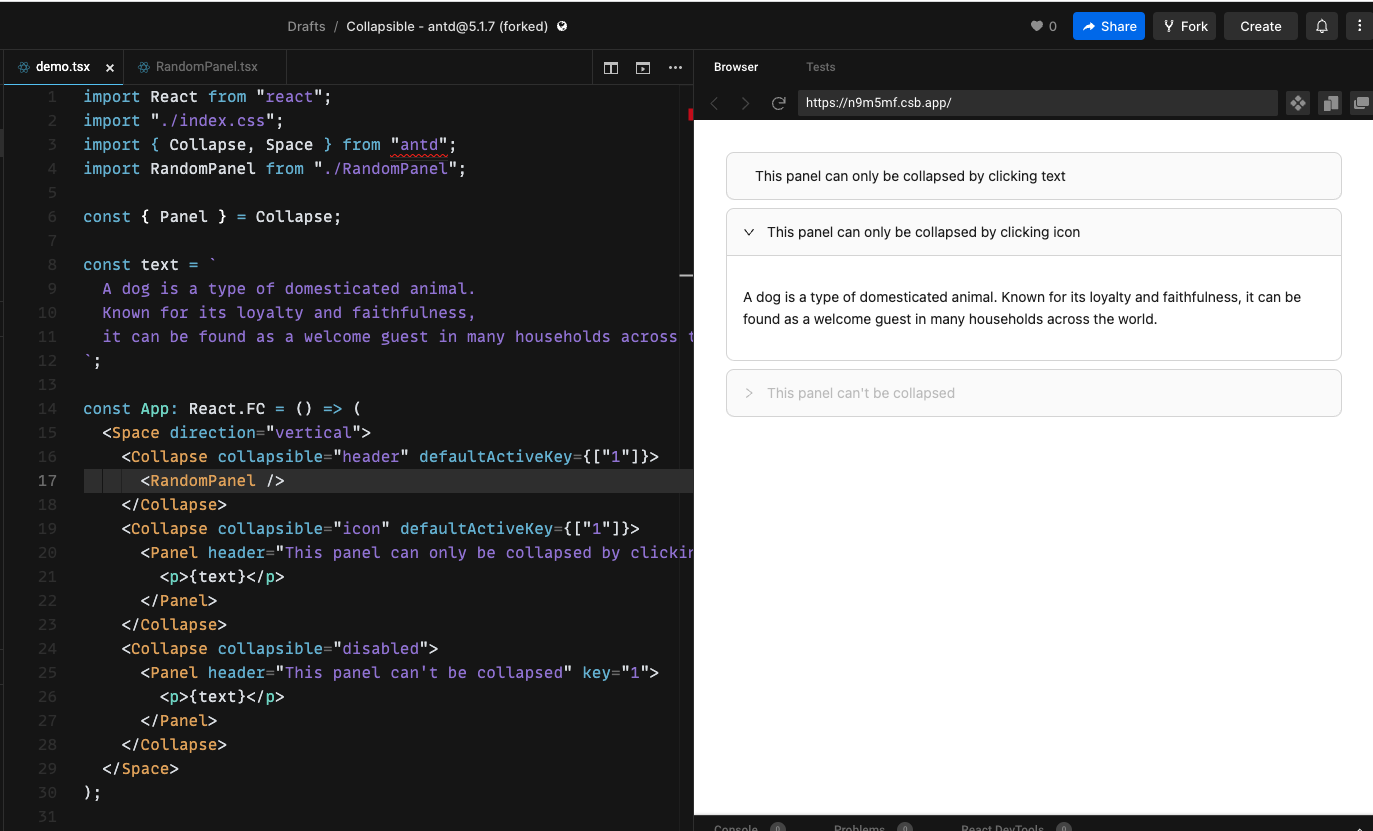Click the Create button
Viewport: 1373px width, 831px height.
click(1260, 26)
